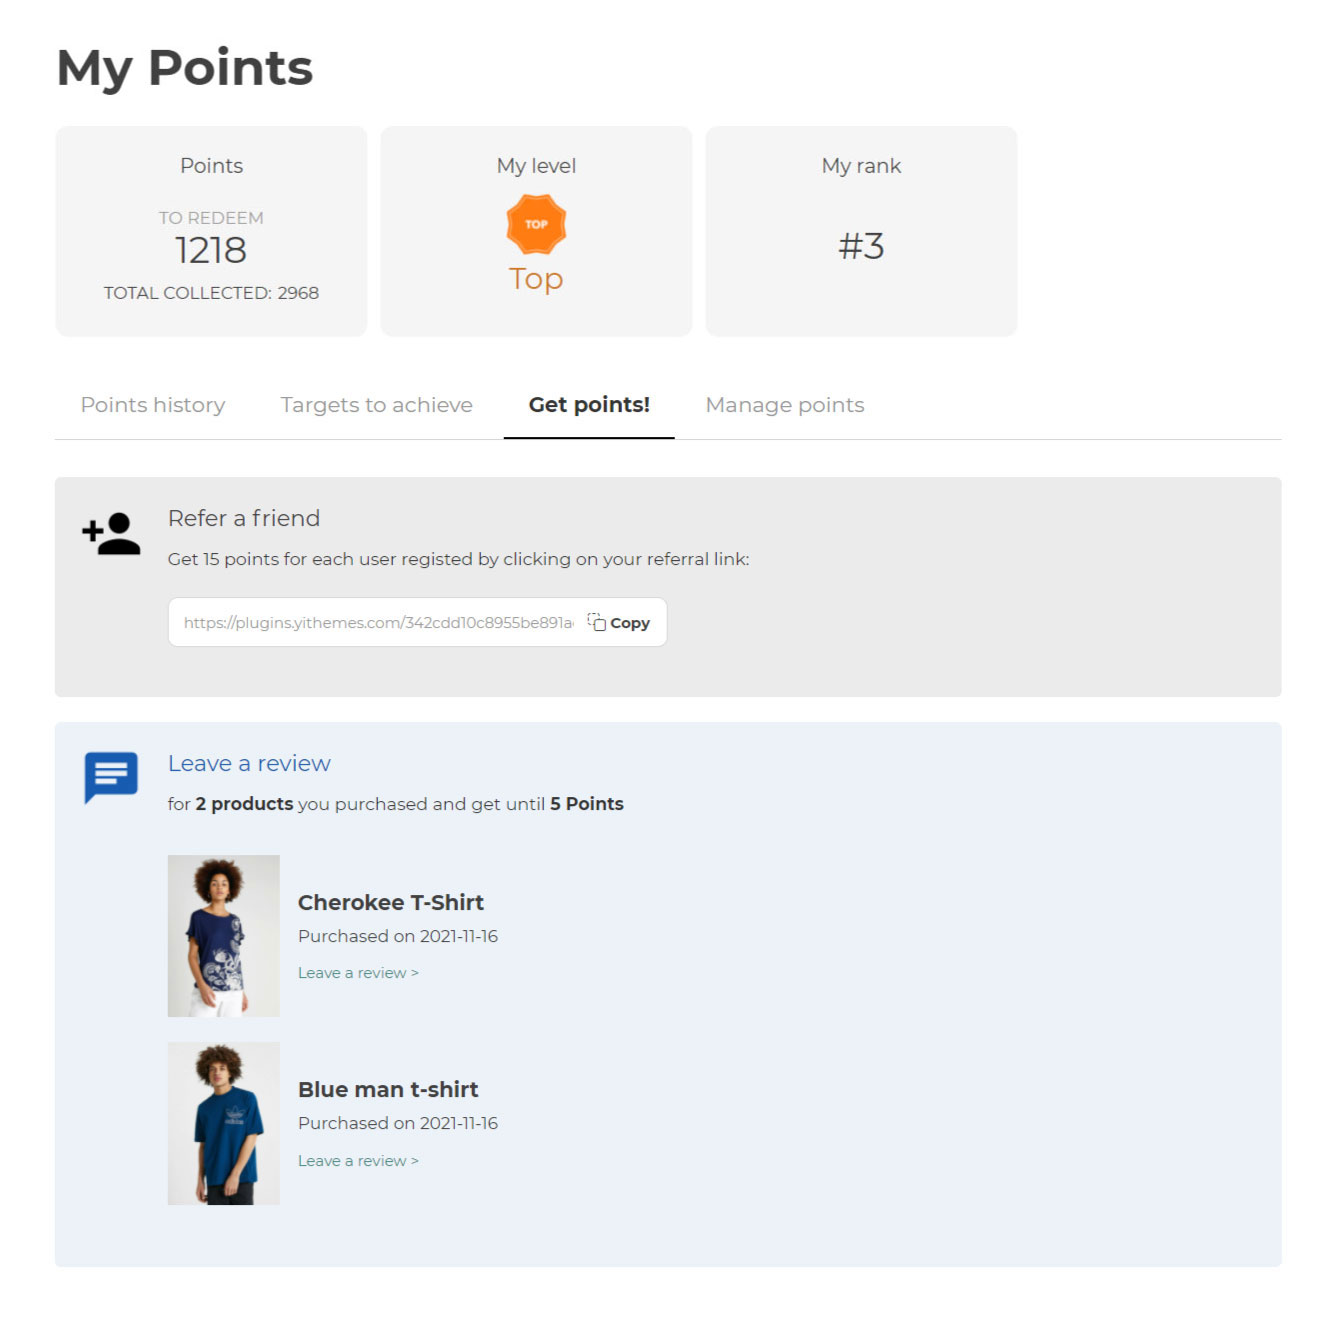Click the referral URL input field
Viewport: 1337px width, 1319px height.
378,622
